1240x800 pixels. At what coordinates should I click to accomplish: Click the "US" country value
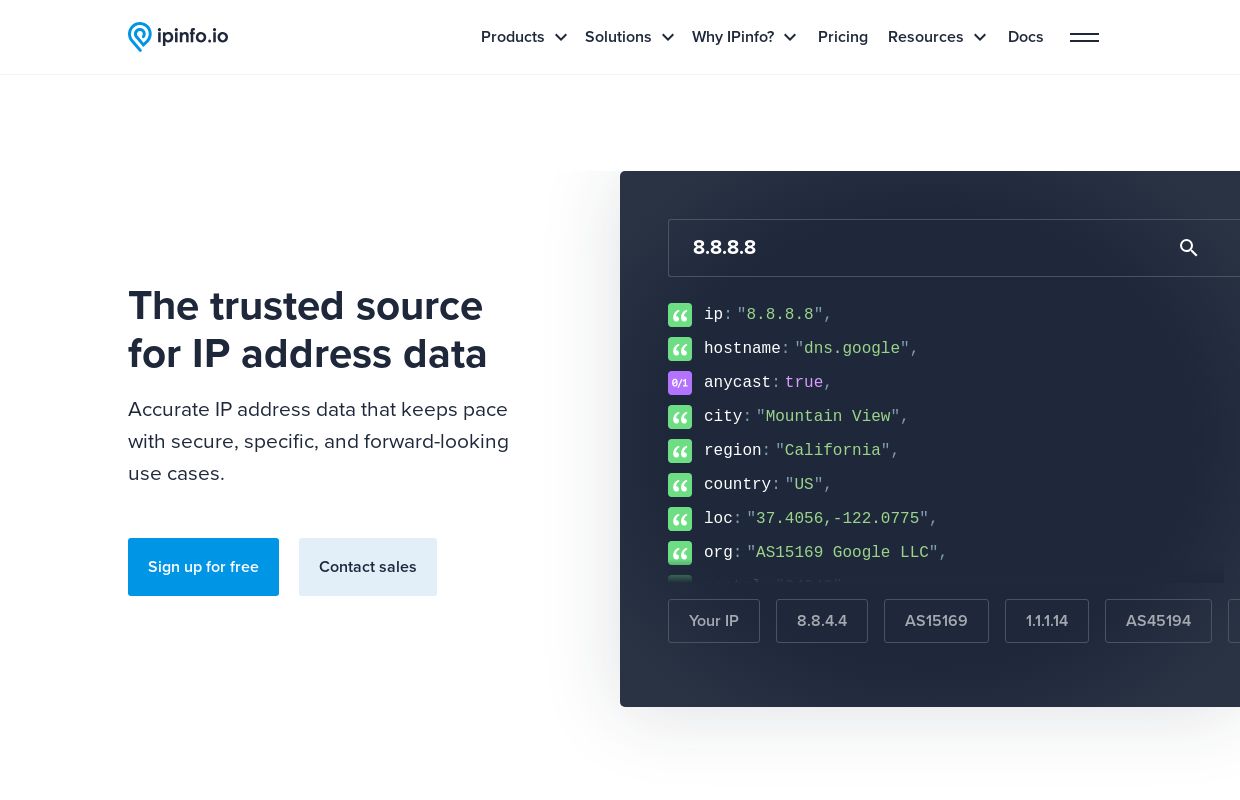click(x=804, y=485)
